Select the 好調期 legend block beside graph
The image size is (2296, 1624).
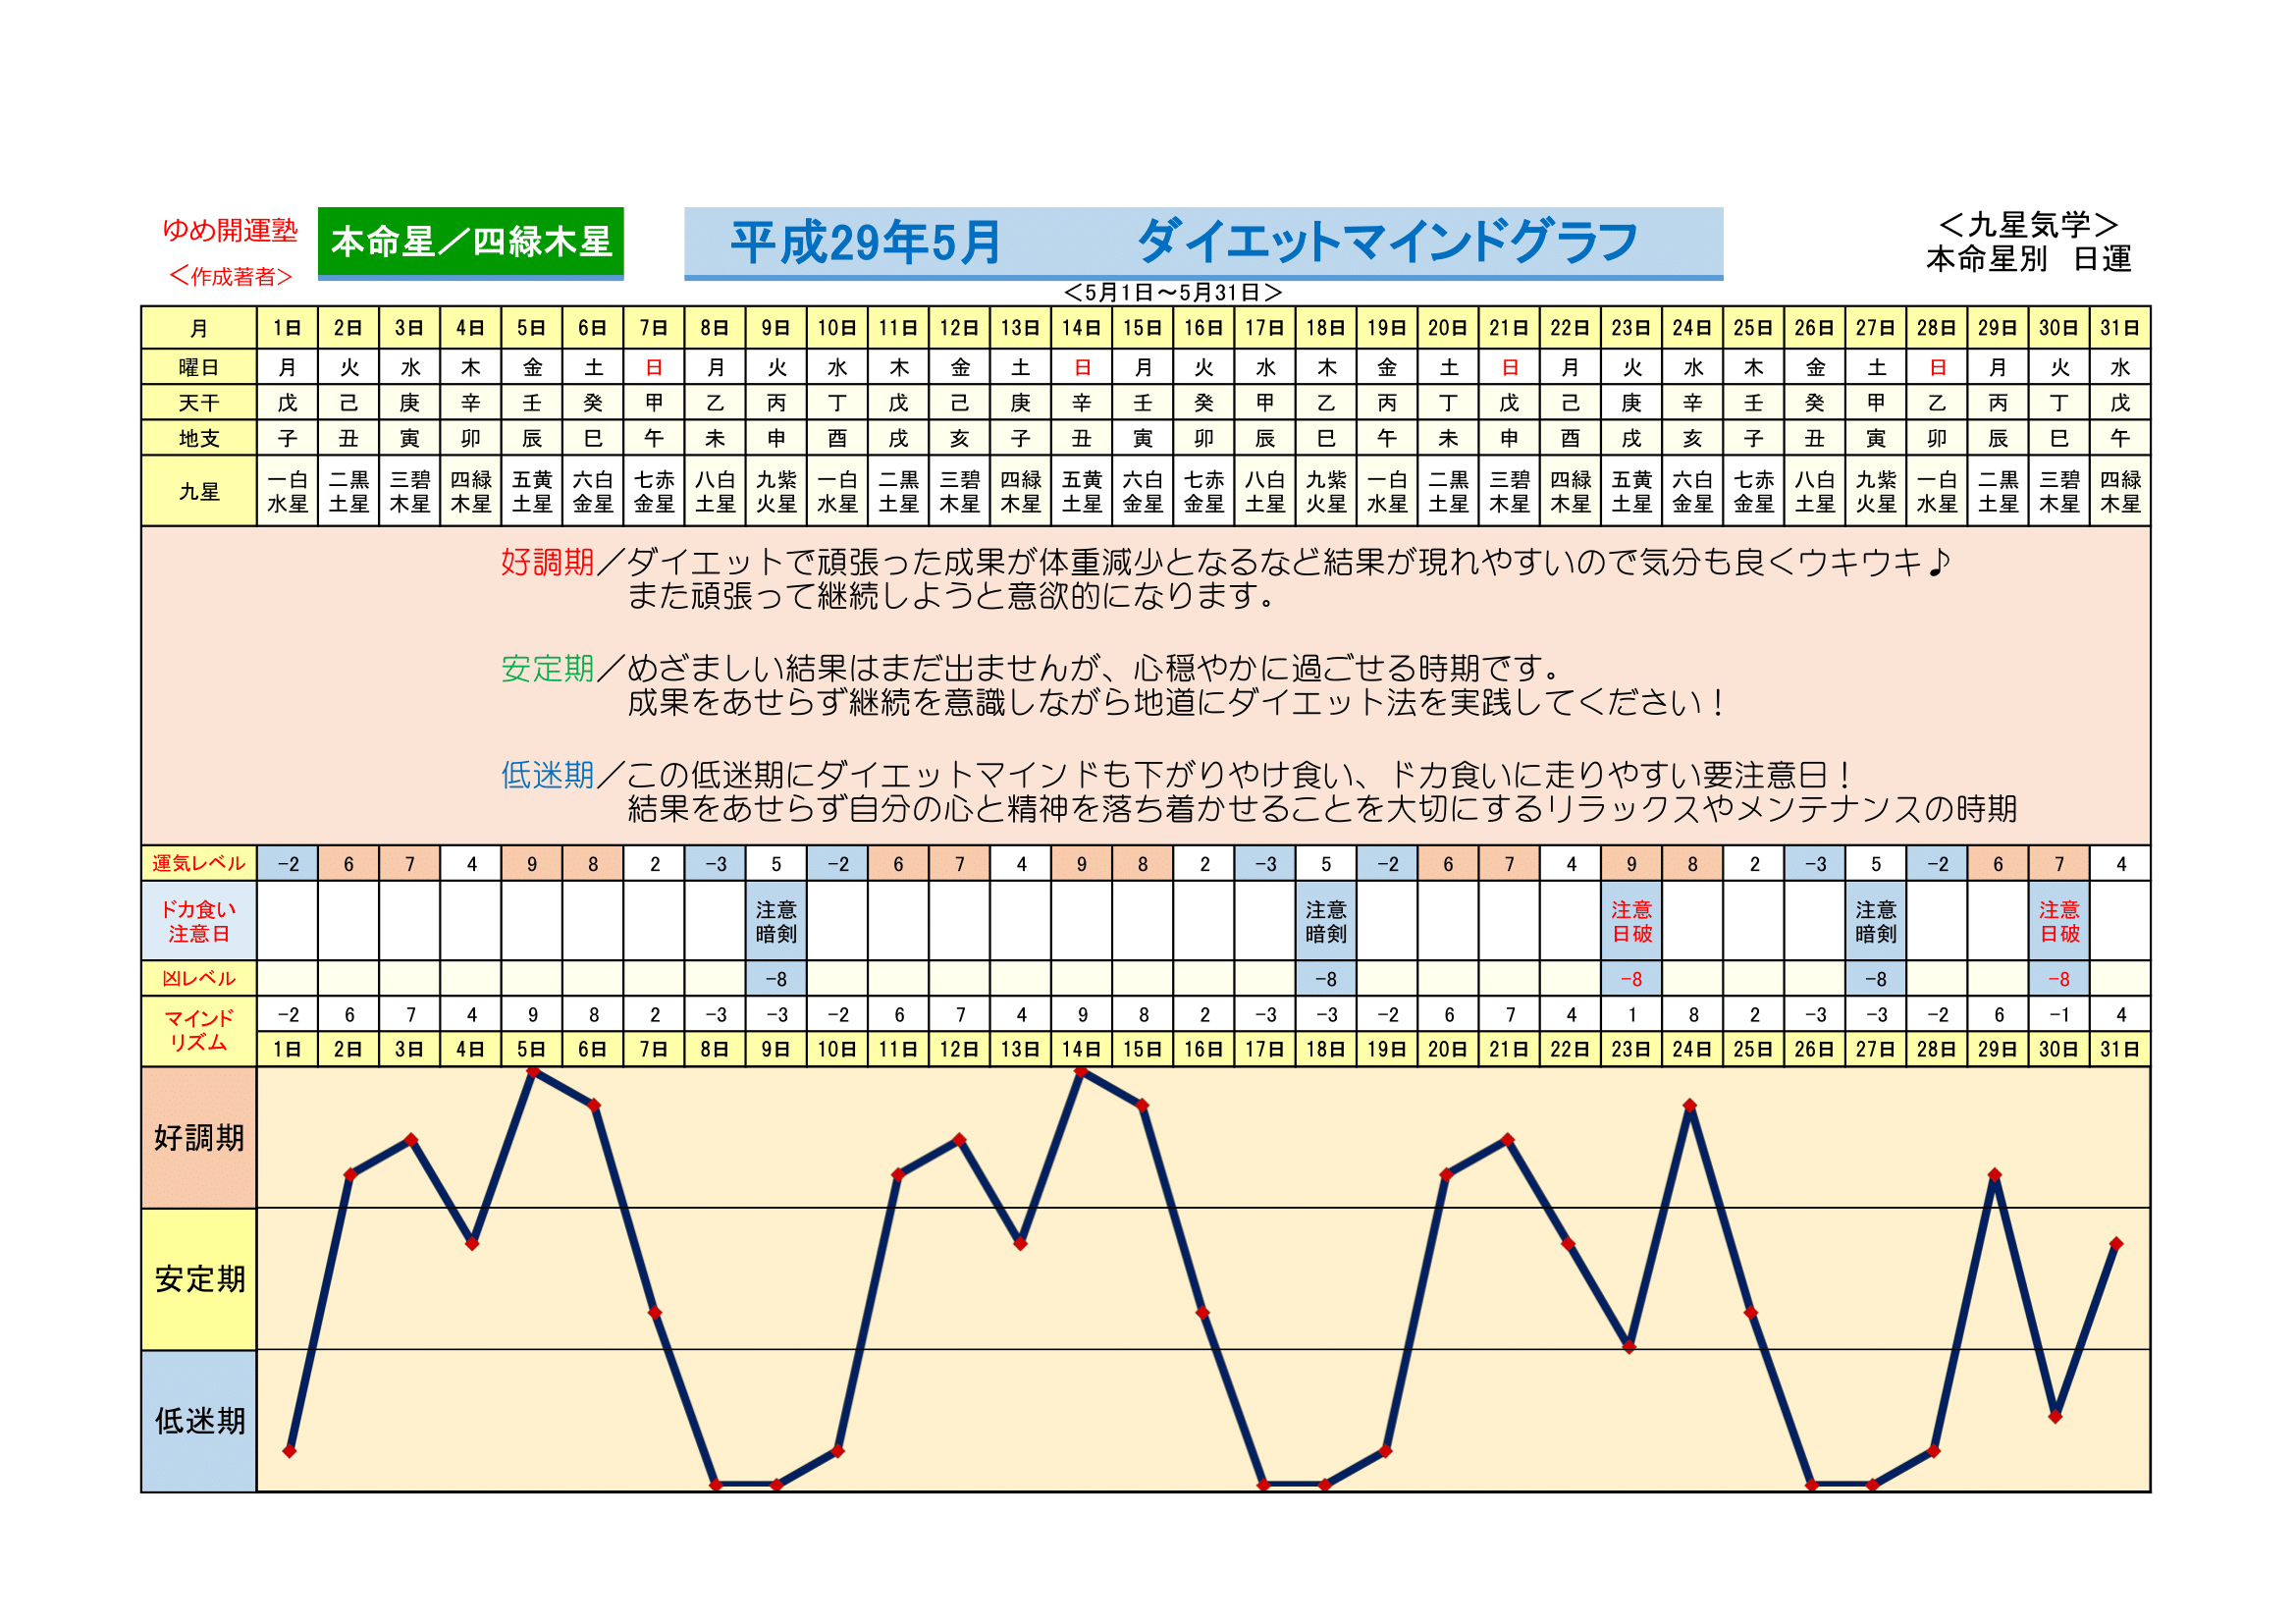point(199,1137)
